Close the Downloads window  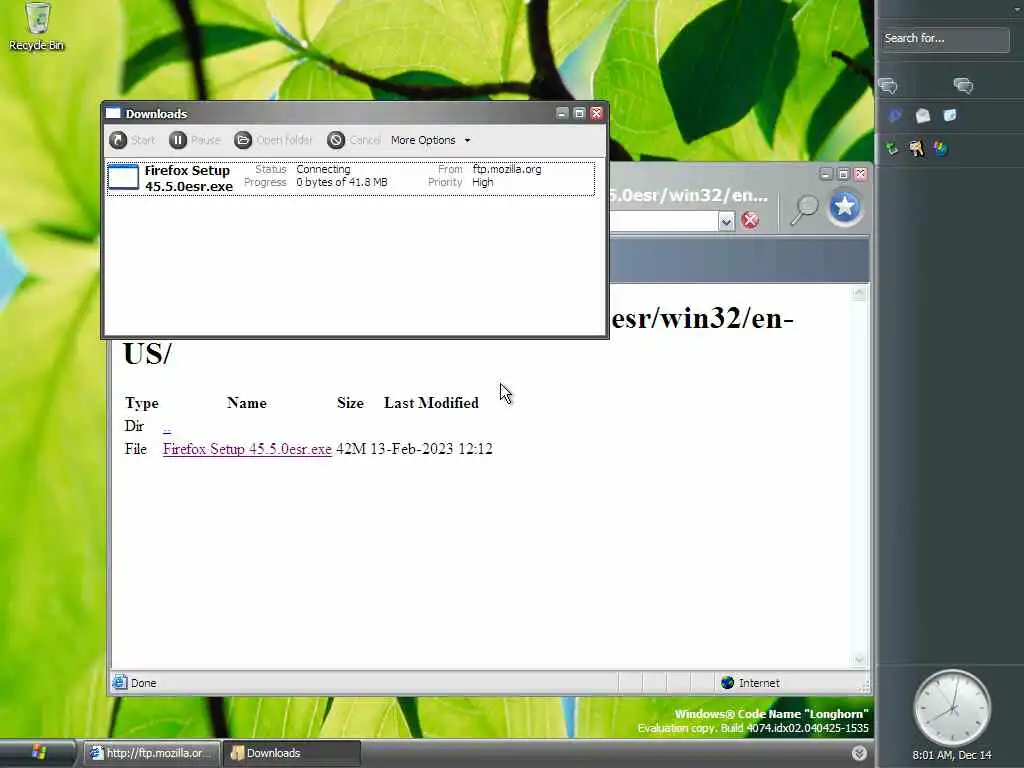pos(596,114)
